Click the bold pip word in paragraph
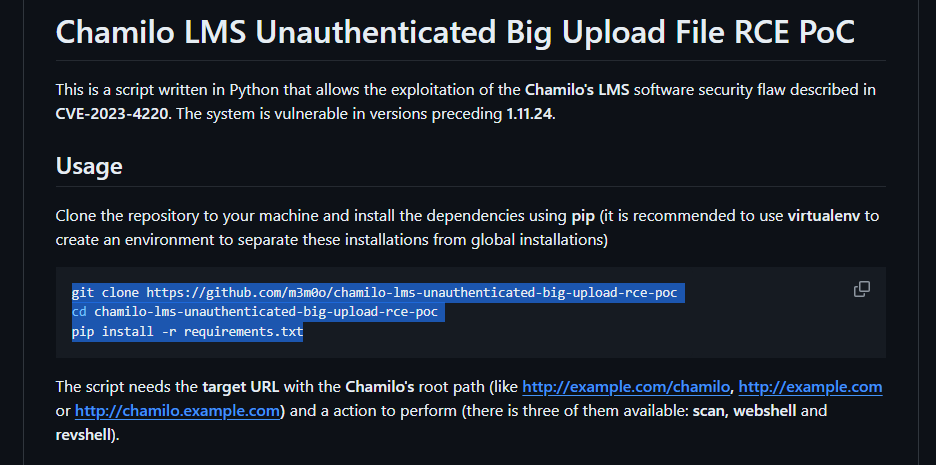 tap(583, 216)
